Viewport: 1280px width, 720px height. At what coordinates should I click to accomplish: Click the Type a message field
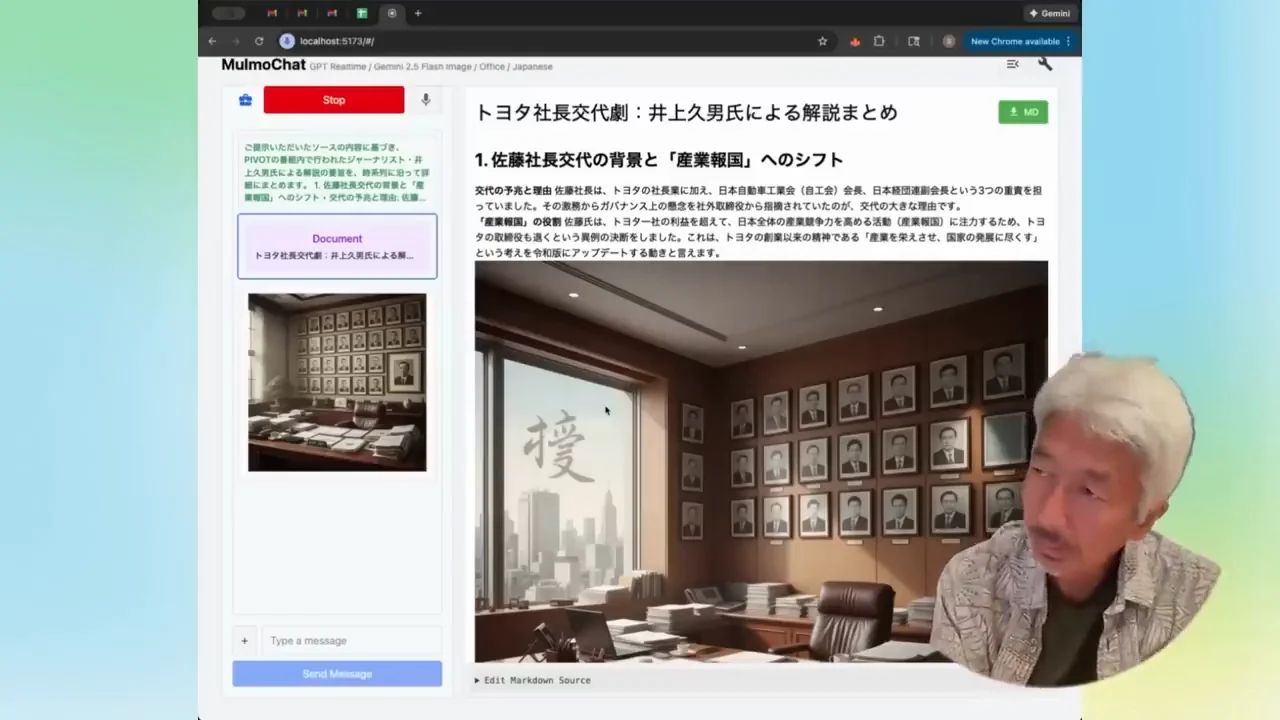(350, 640)
